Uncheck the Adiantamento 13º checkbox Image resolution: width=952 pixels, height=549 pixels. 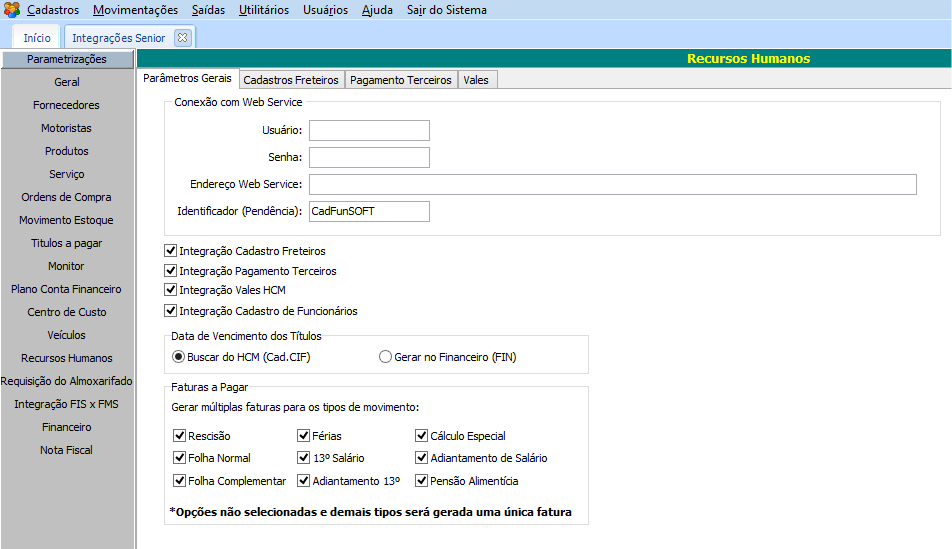click(304, 481)
